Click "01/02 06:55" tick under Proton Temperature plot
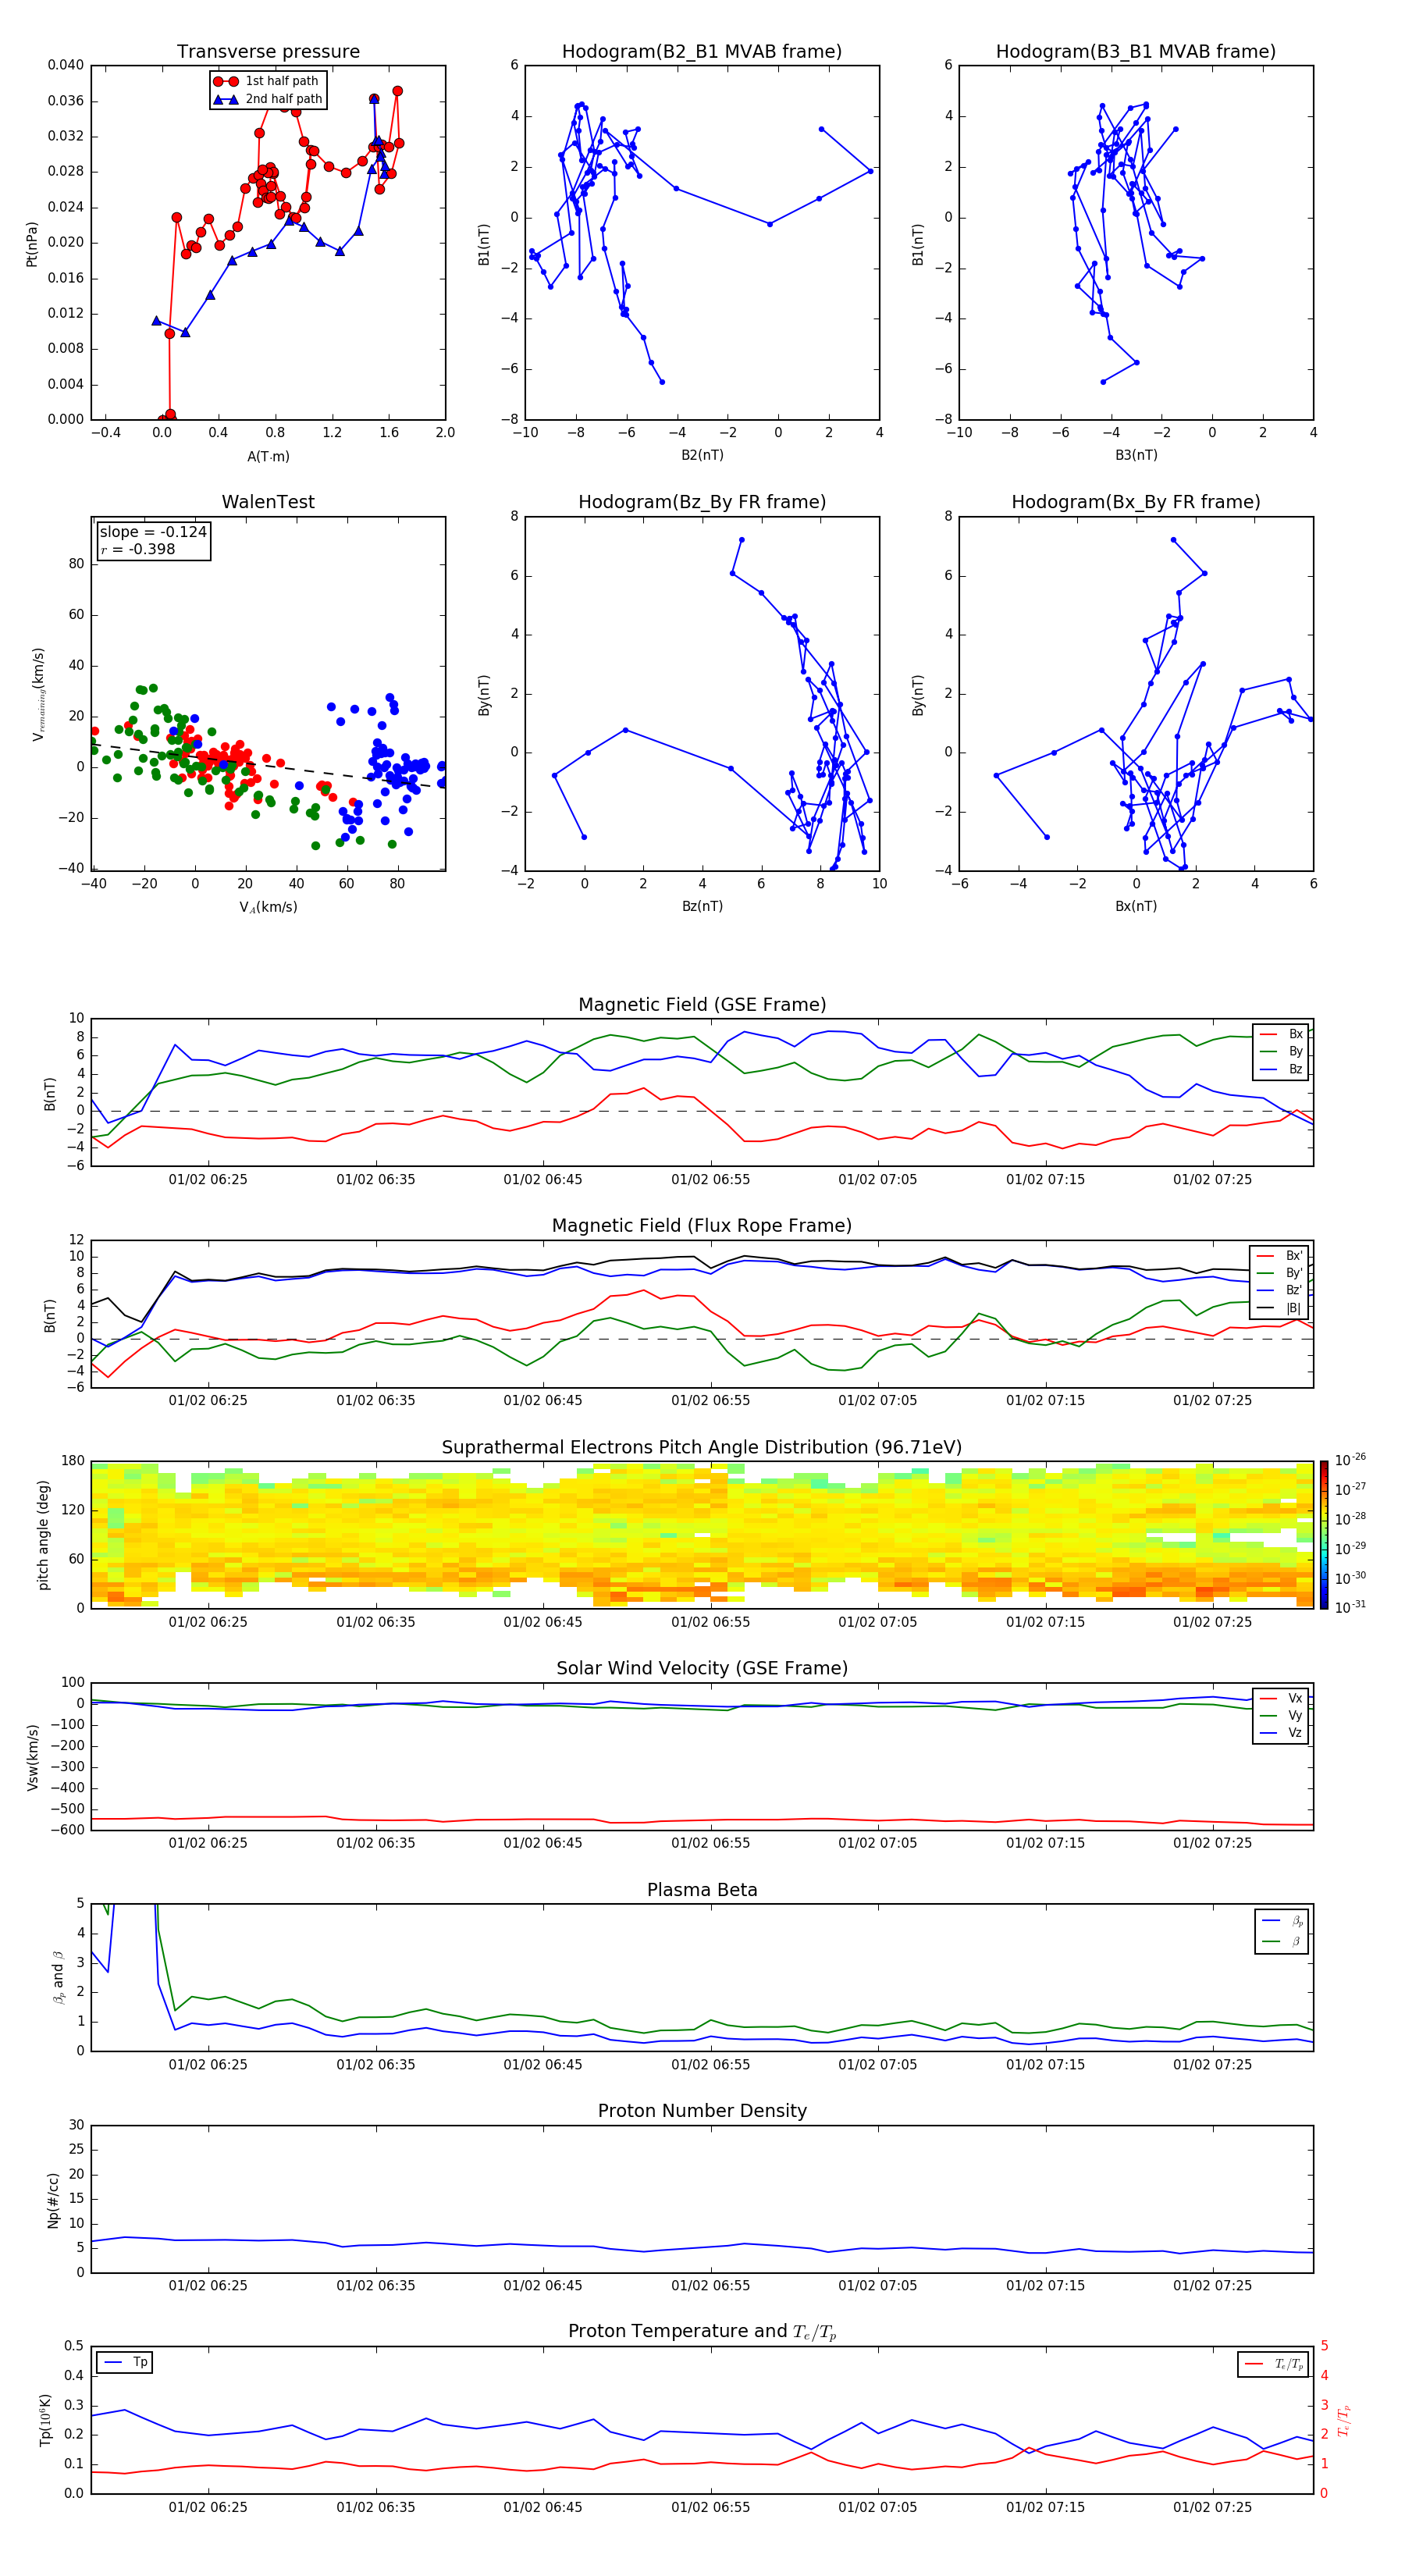This screenshot has width=1405, height=2576. (710, 2507)
